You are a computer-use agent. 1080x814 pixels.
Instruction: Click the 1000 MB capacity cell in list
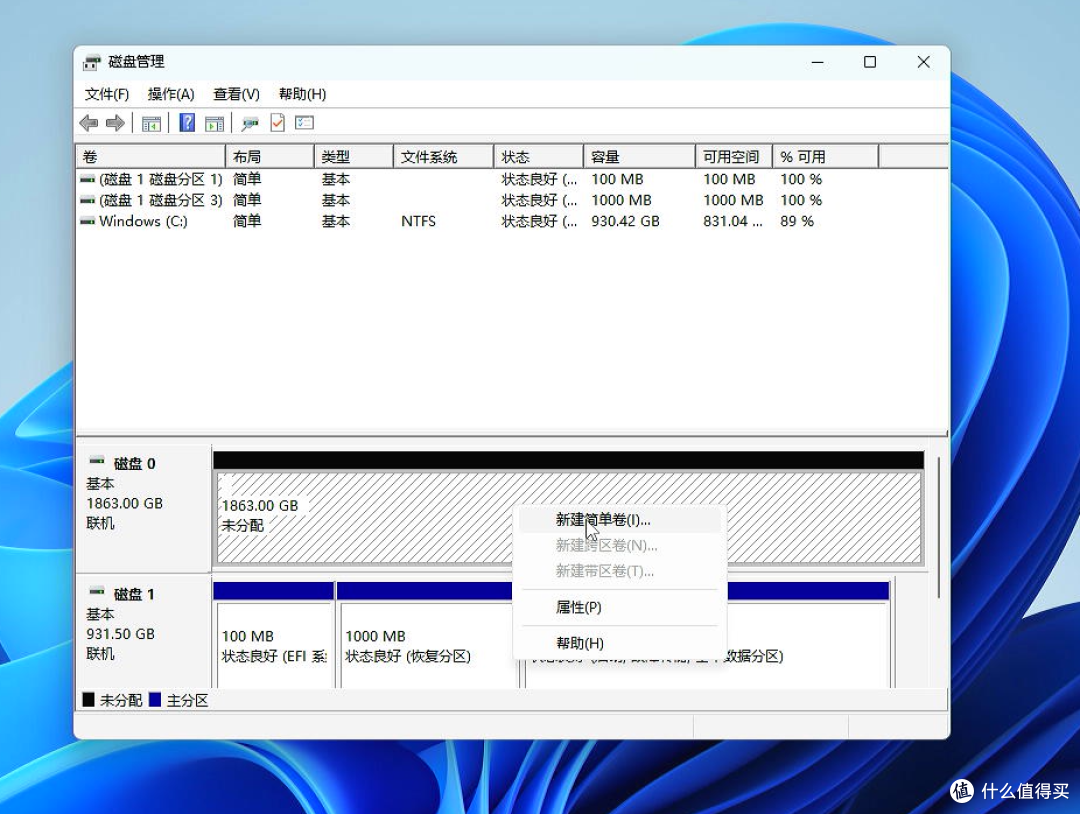click(621, 200)
